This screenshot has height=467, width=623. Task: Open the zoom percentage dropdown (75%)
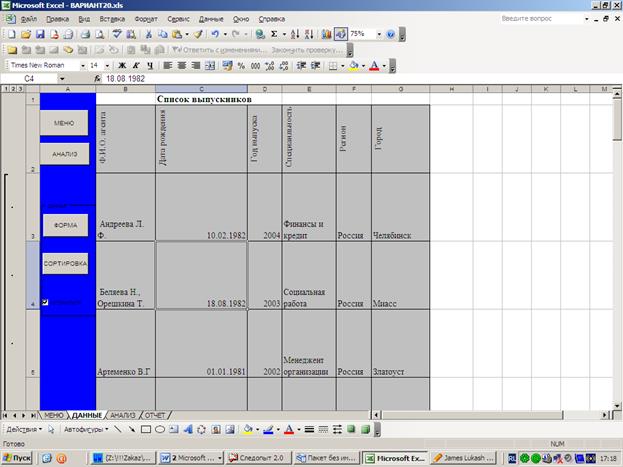tap(379, 35)
